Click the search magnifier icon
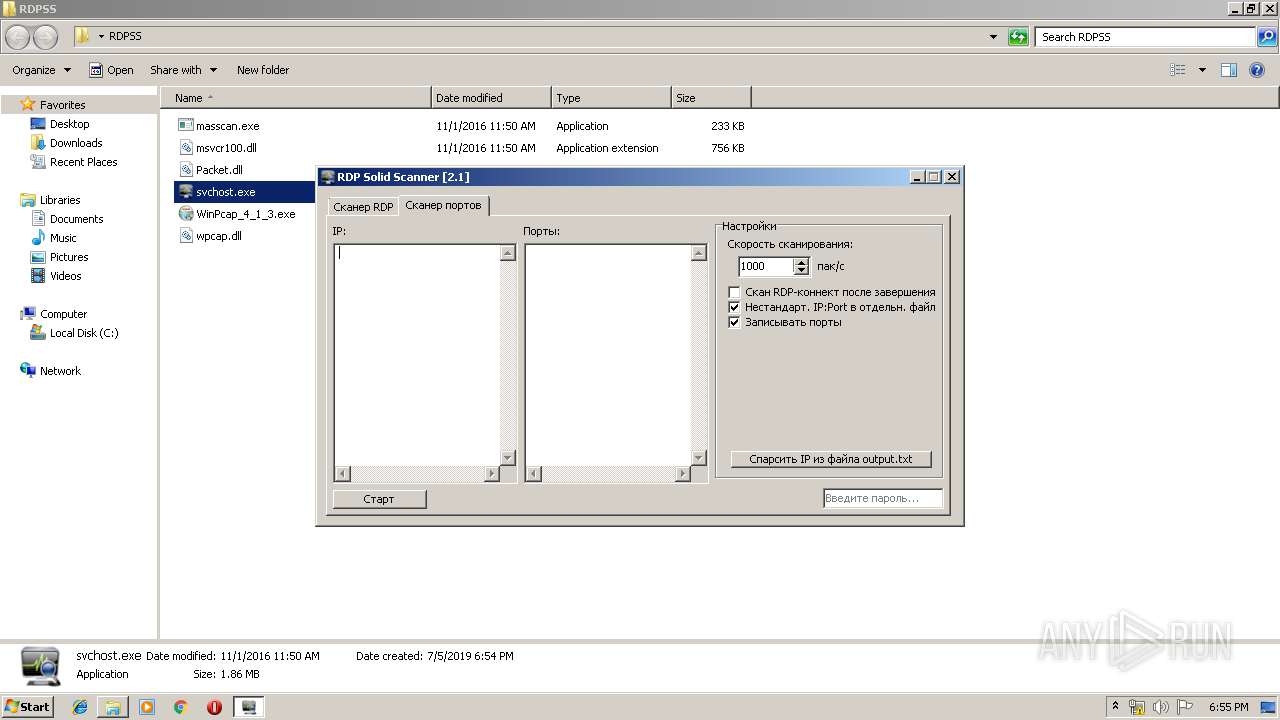This screenshot has height=720, width=1280. coord(1266,37)
